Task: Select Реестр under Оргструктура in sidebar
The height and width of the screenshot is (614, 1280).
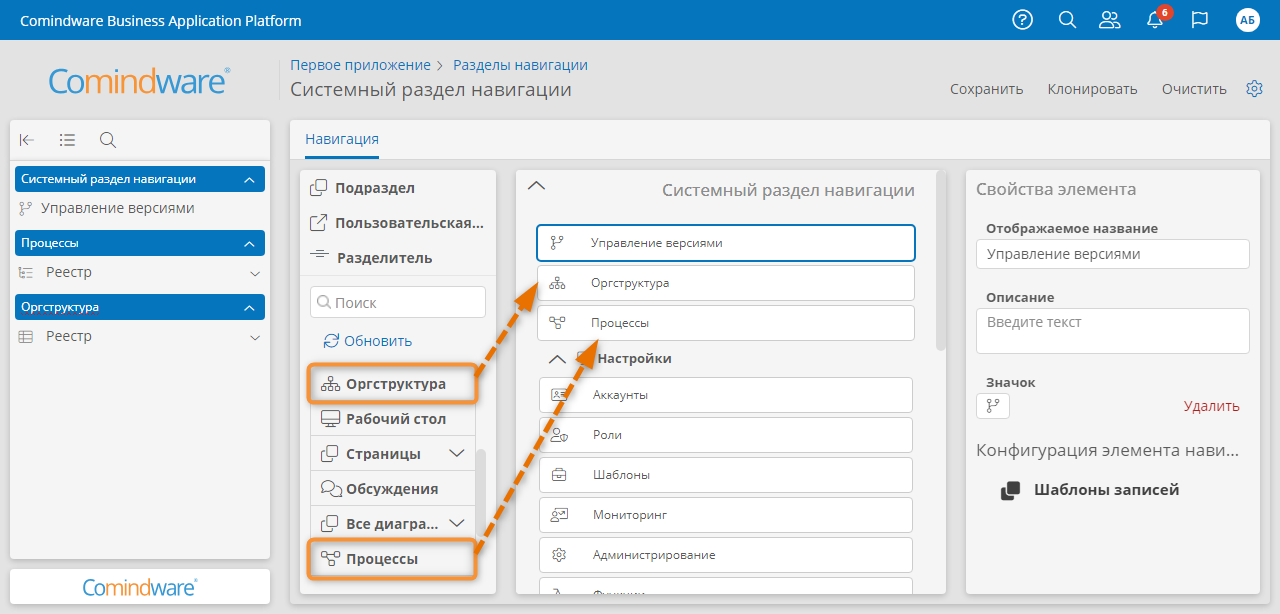Action: coord(69,336)
